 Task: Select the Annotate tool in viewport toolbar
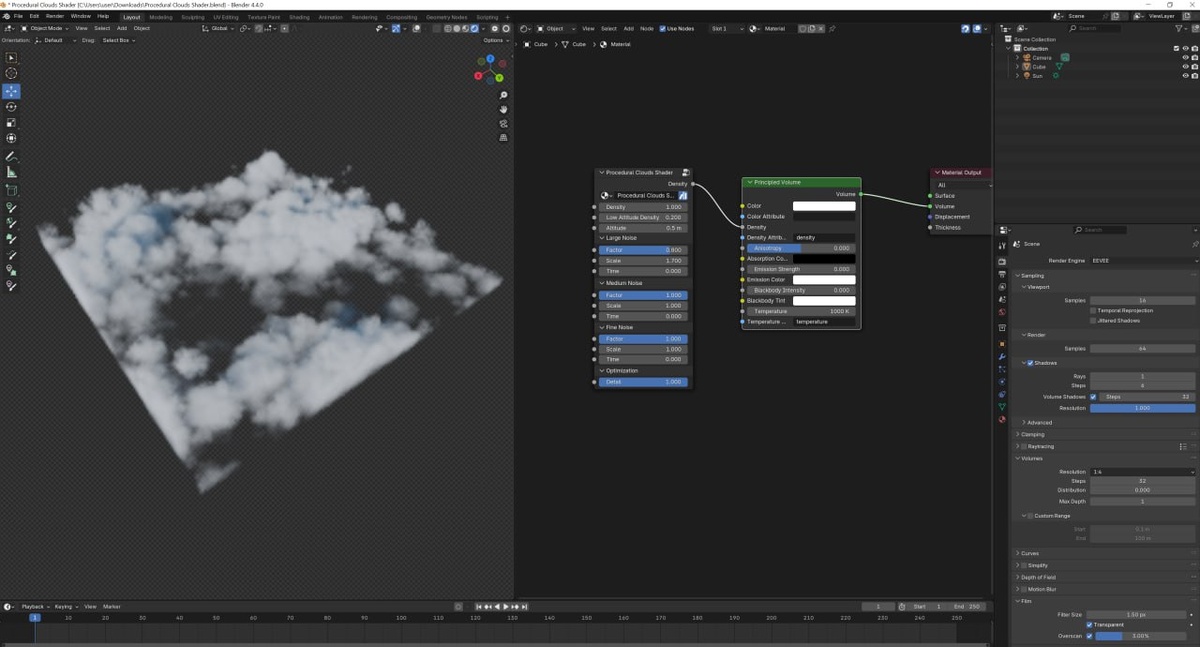[x=11, y=157]
